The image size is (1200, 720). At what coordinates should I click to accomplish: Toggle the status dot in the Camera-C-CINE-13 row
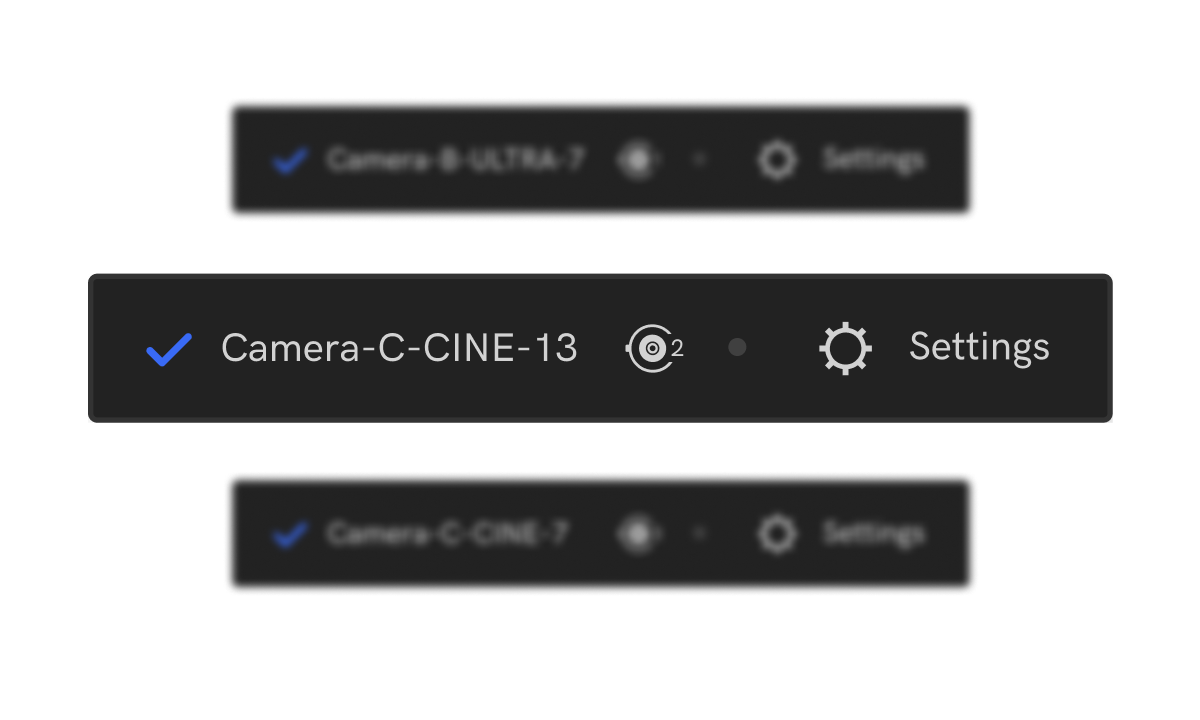coord(737,348)
